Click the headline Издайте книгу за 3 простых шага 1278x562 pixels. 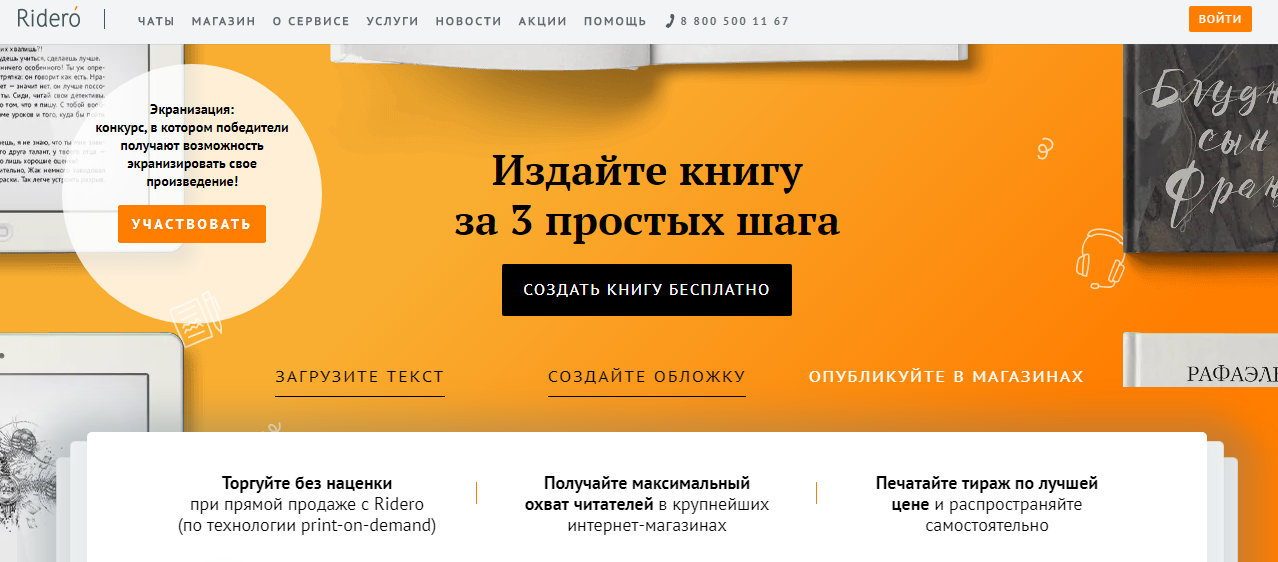coord(647,197)
